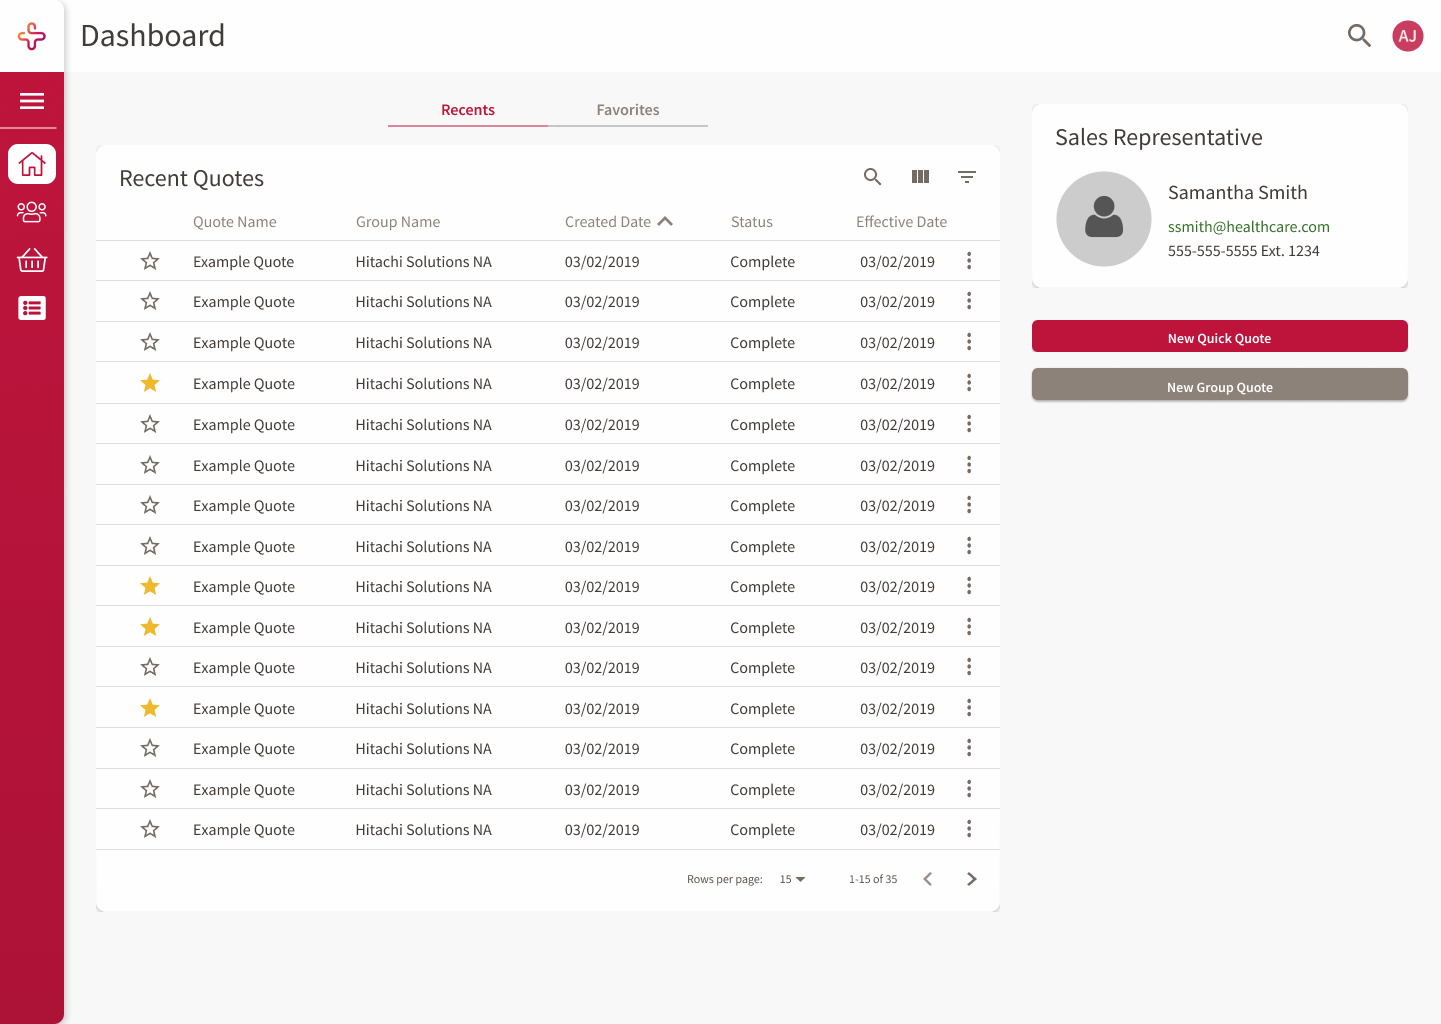The height and width of the screenshot is (1024, 1441).
Task: Click the shopping basket sidebar icon
Action: [x=31, y=260]
